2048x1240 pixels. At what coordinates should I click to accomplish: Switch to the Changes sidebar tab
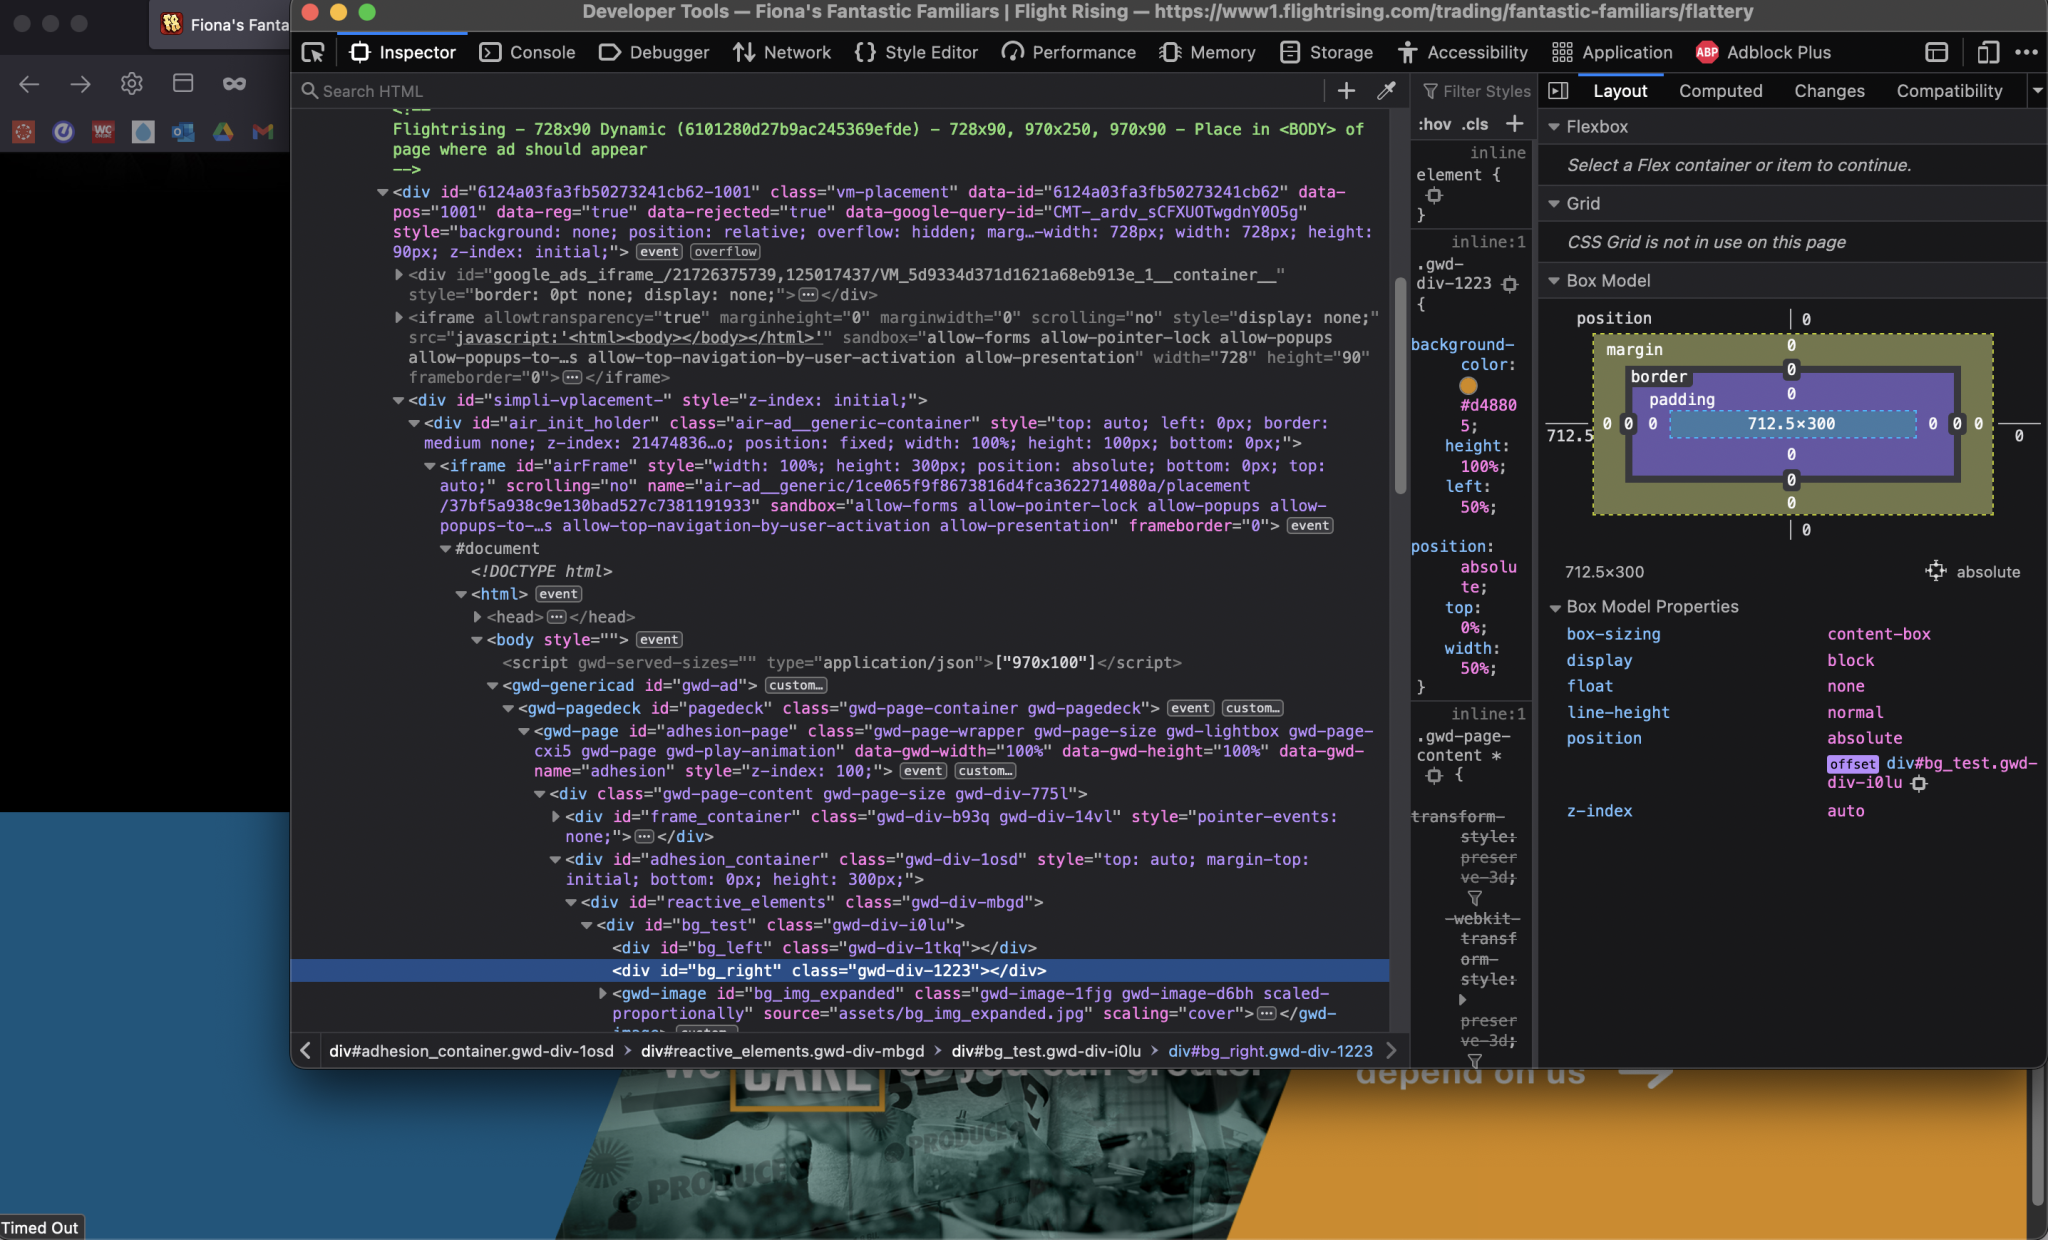[1829, 91]
